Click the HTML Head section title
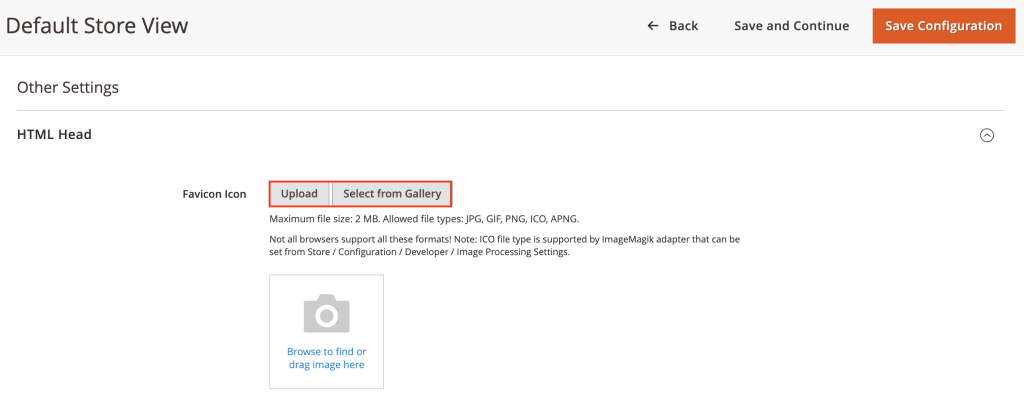The width and height of the screenshot is (1024, 401). (x=54, y=134)
